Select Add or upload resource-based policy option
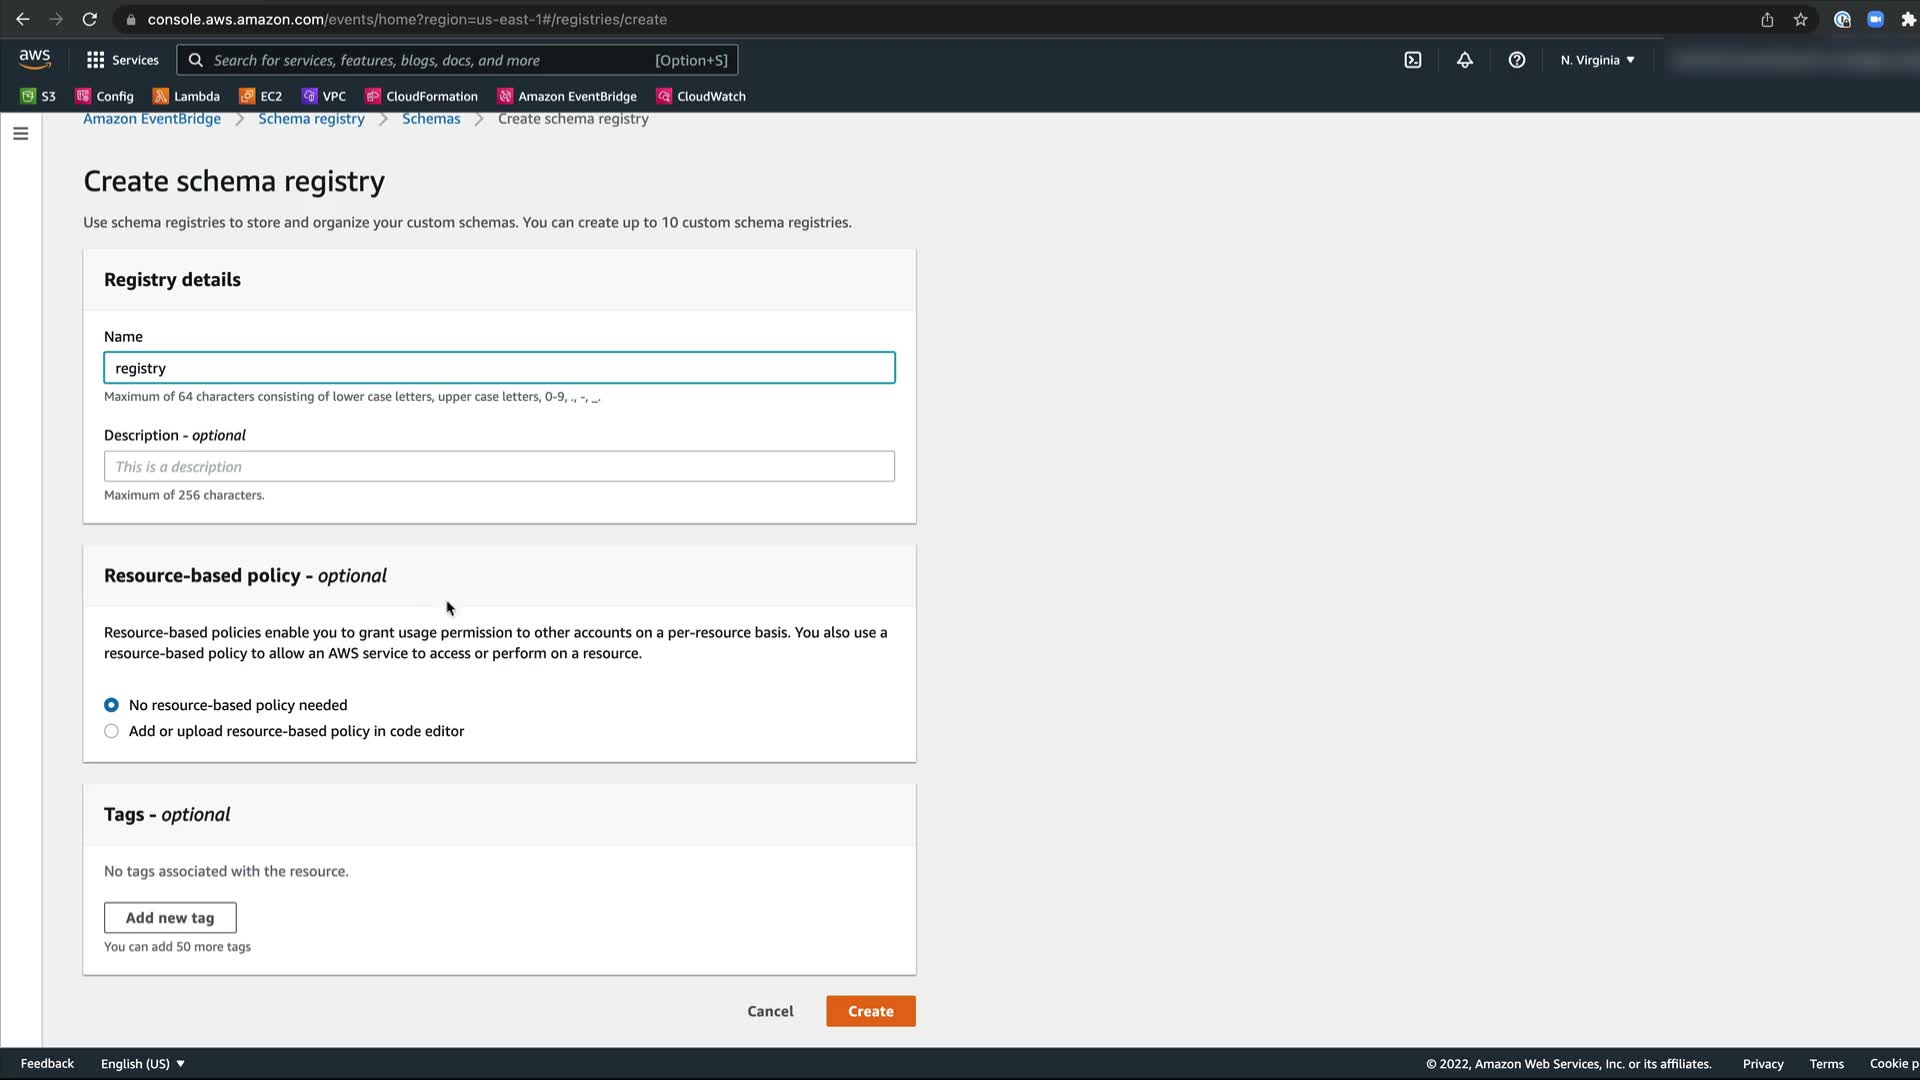Image resolution: width=1920 pixels, height=1080 pixels. (x=111, y=731)
